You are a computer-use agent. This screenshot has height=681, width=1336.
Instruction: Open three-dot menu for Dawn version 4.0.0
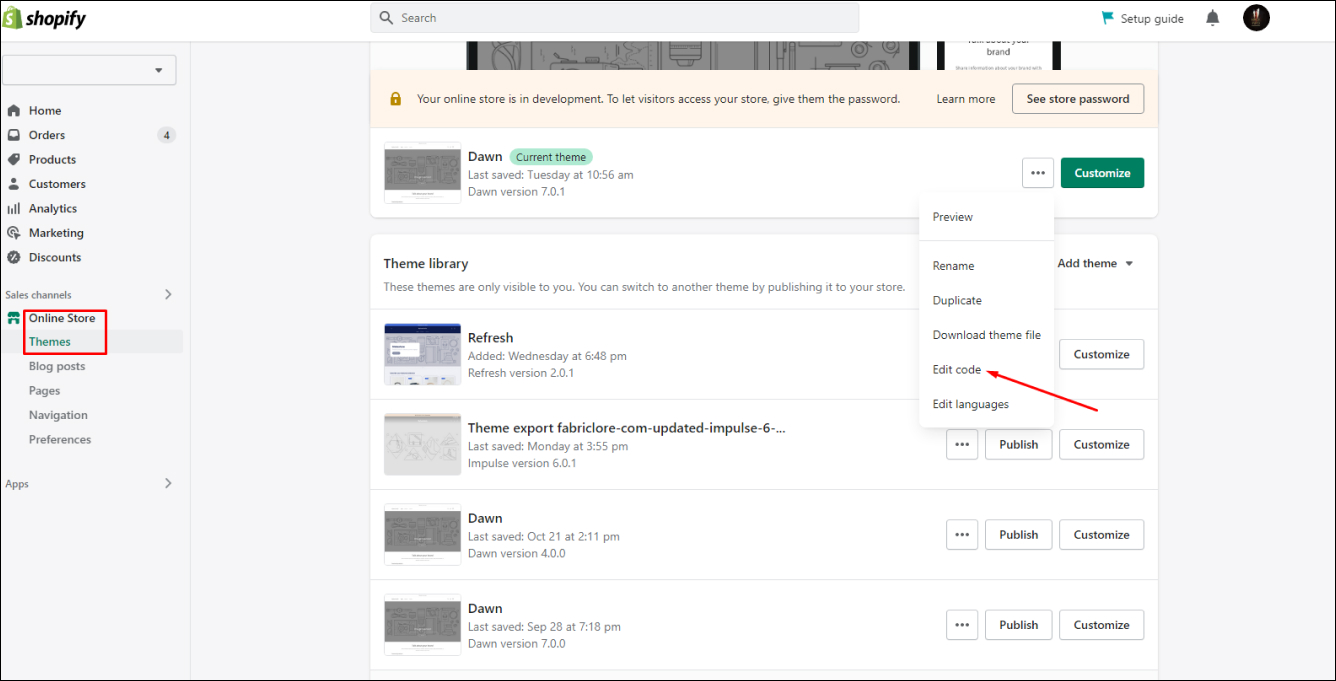(x=962, y=535)
